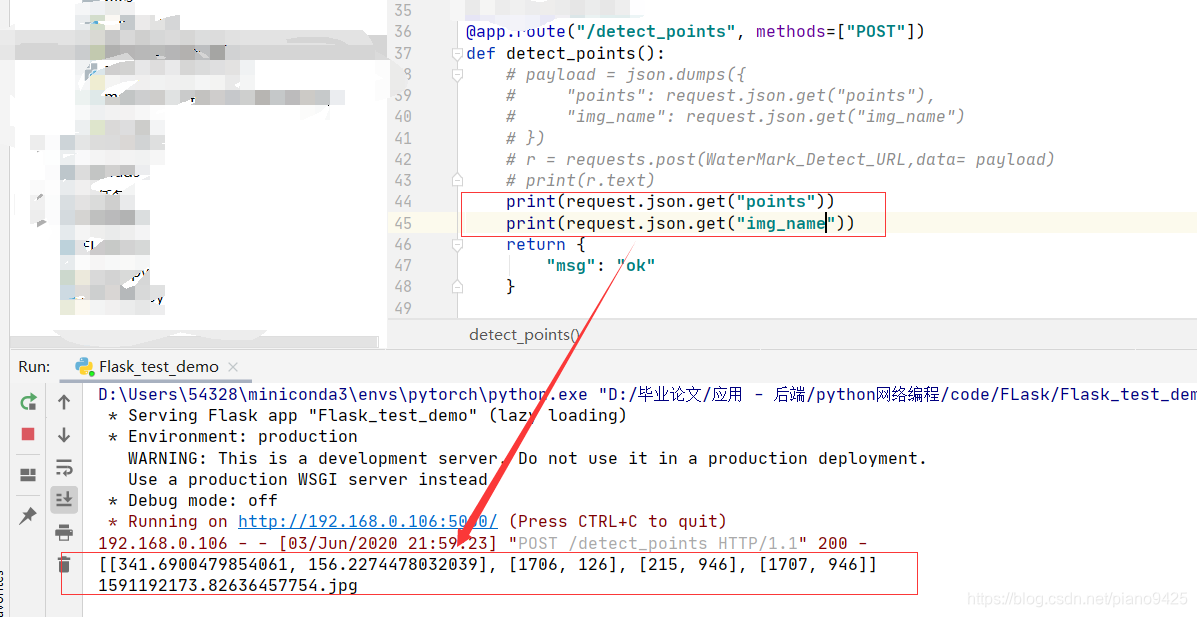Click the 'Serving Flask app' console line
Viewport: 1197px width, 617px height.
(x=366, y=415)
